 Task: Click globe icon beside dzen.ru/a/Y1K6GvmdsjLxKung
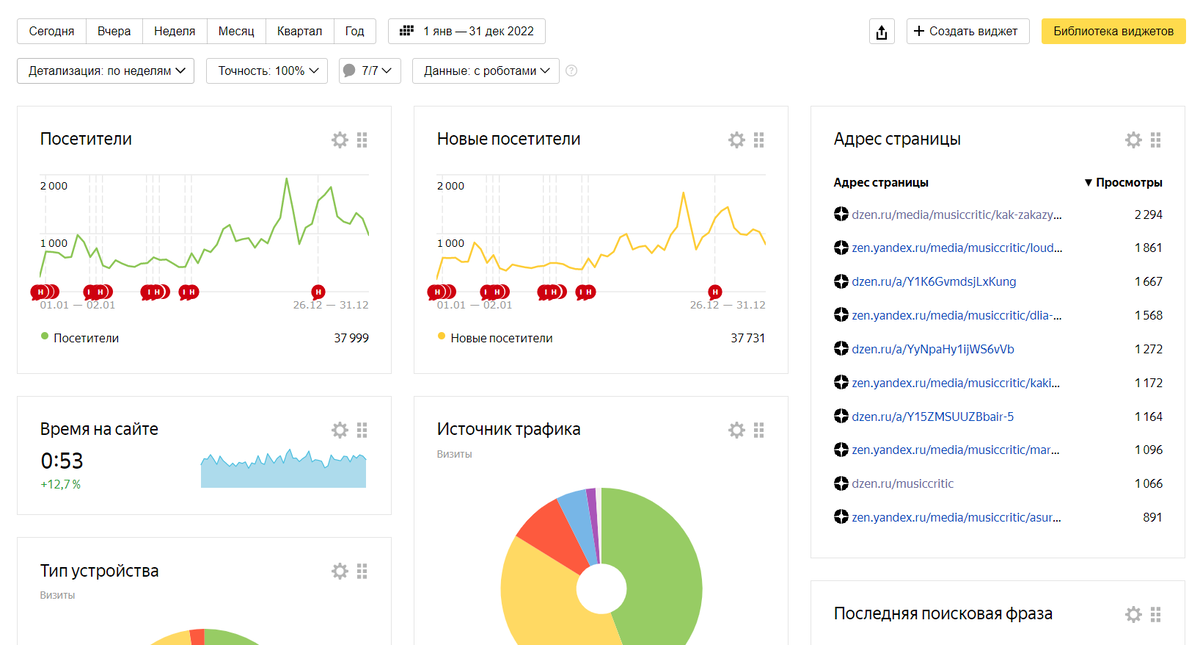[841, 282]
